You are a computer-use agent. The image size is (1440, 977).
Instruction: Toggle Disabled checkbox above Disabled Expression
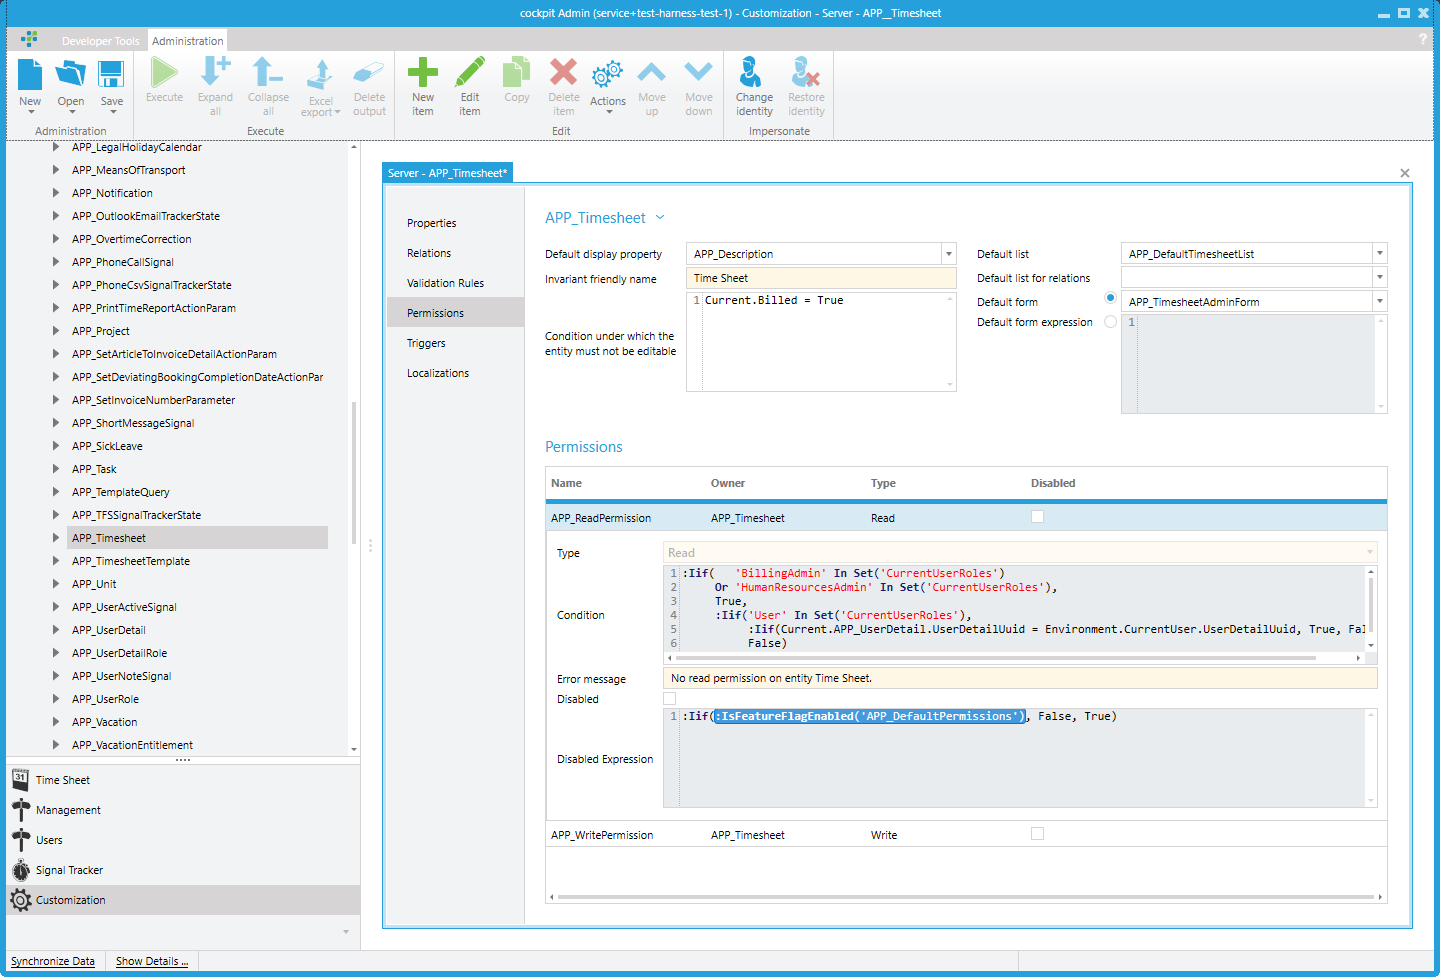[670, 699]
